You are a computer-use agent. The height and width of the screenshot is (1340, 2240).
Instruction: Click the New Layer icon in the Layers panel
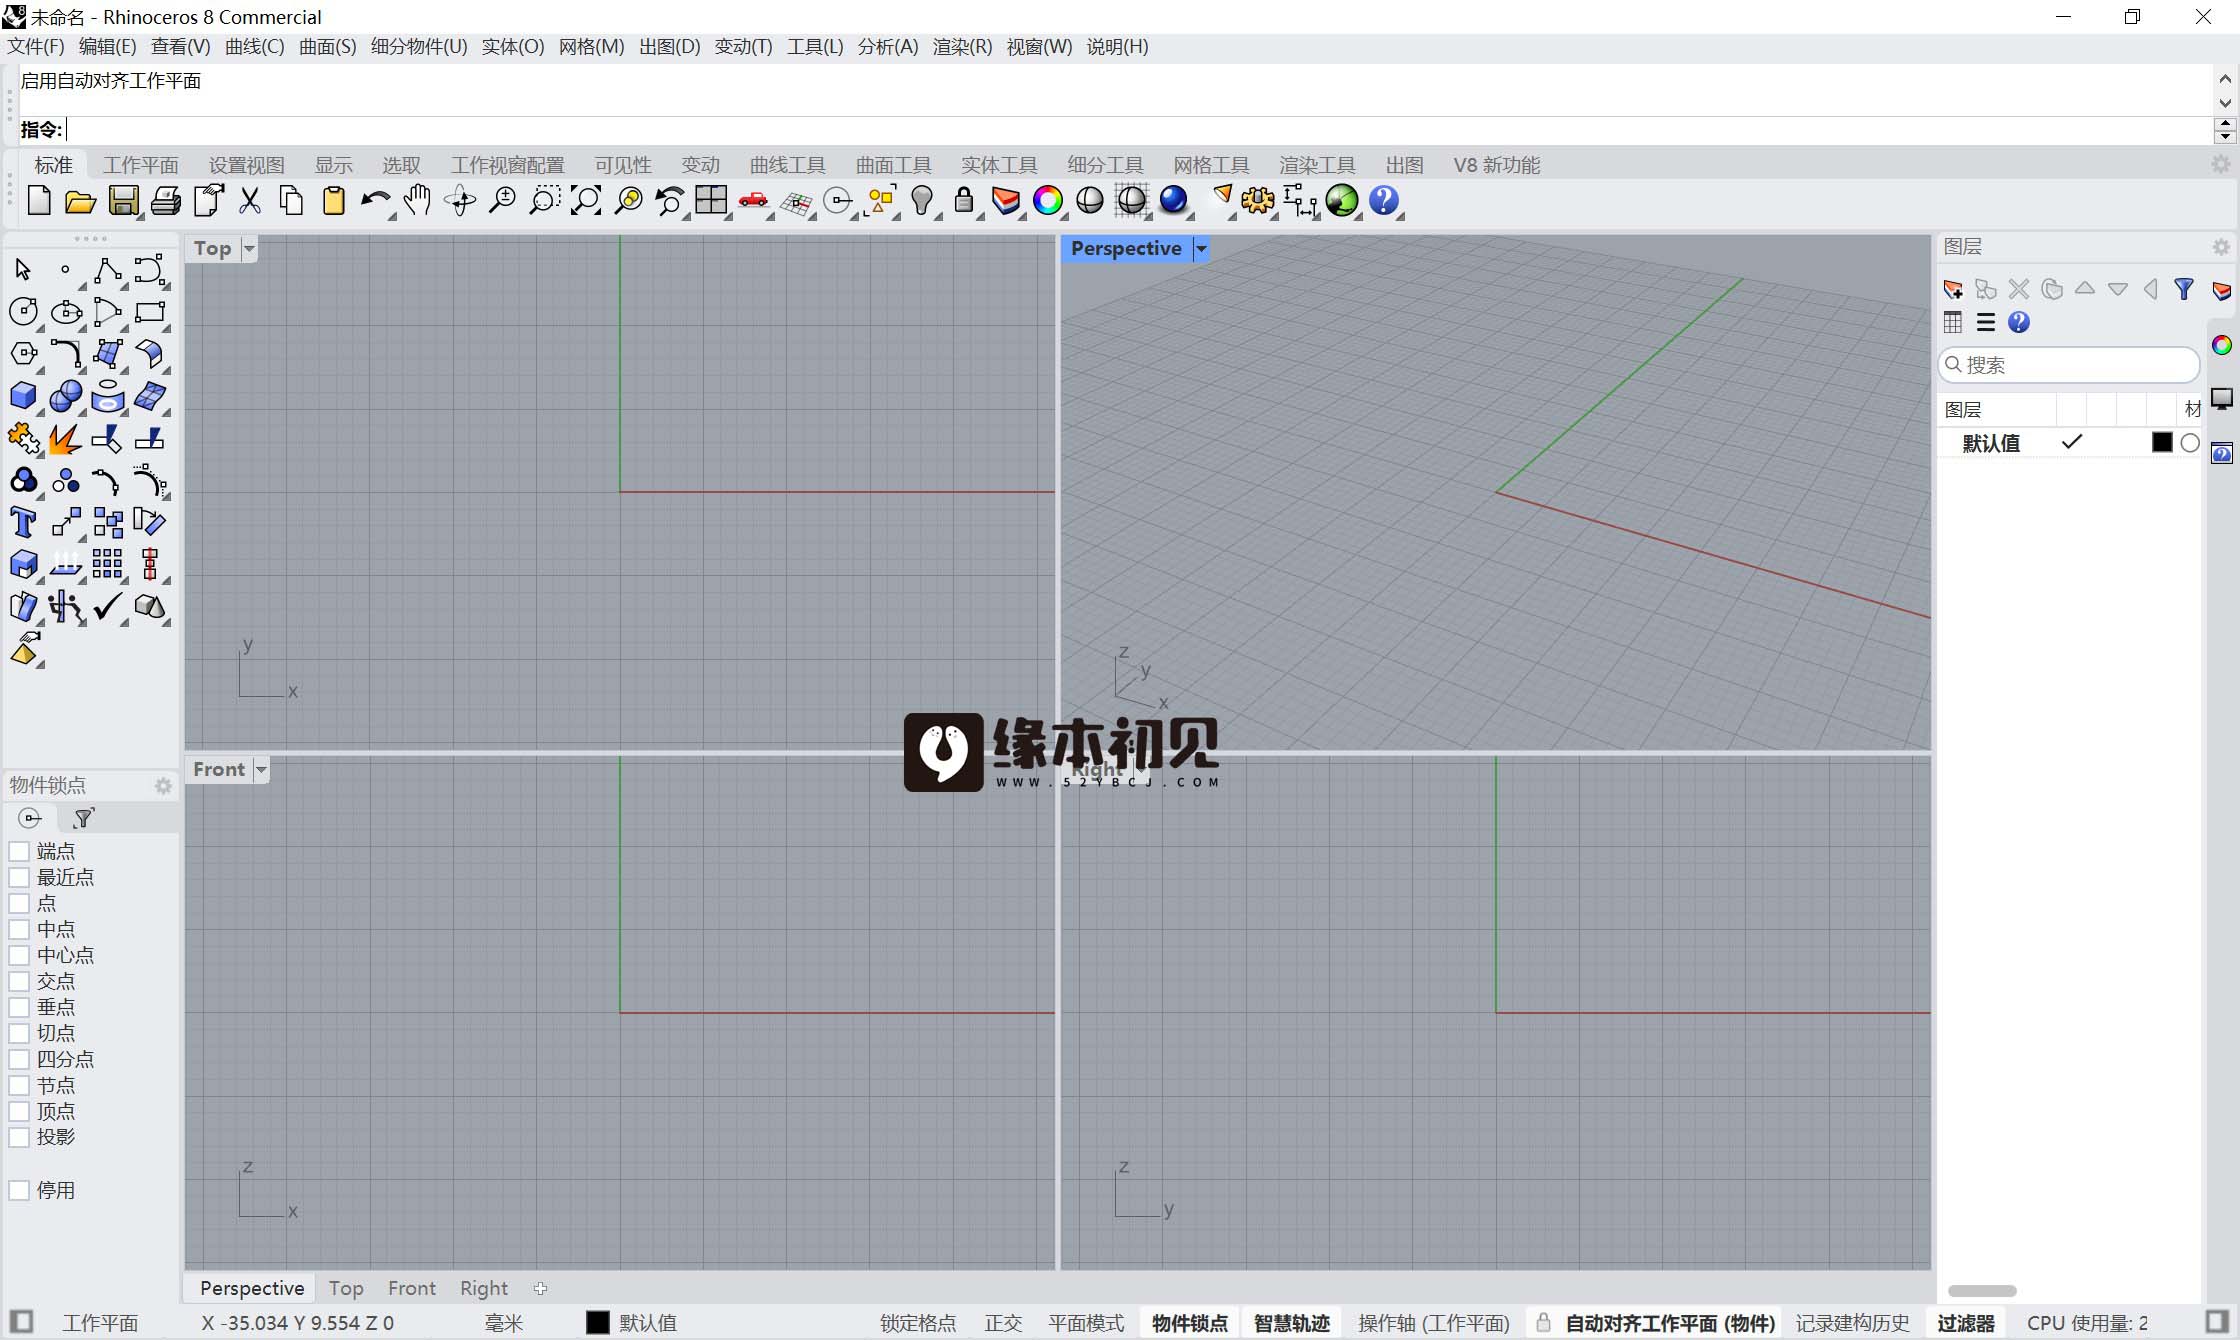coord(1952,290)
